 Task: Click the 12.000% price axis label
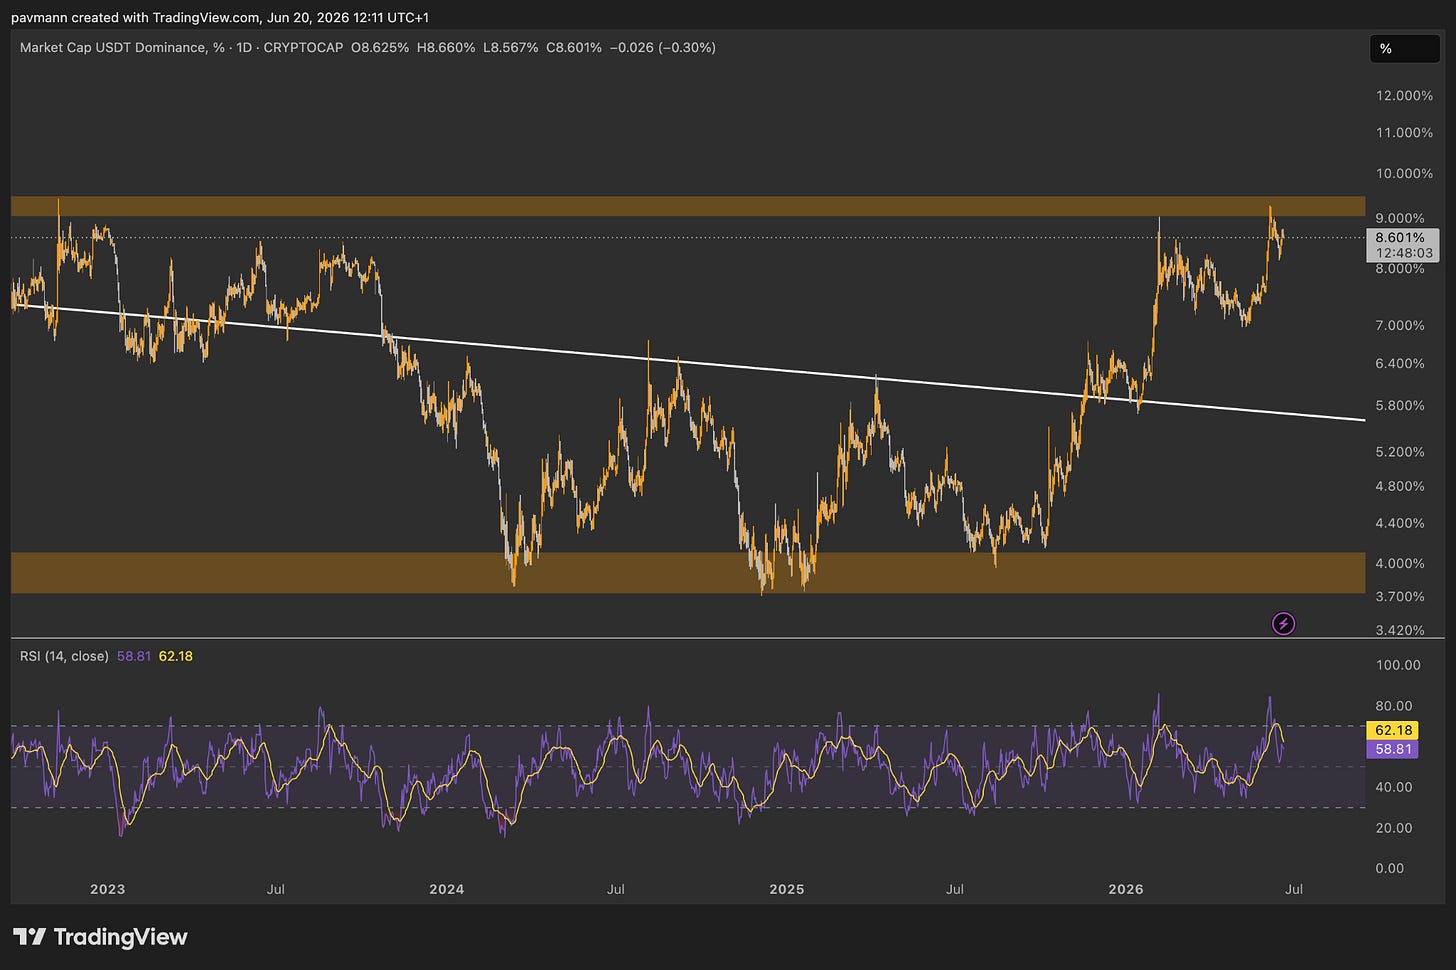1404,96
